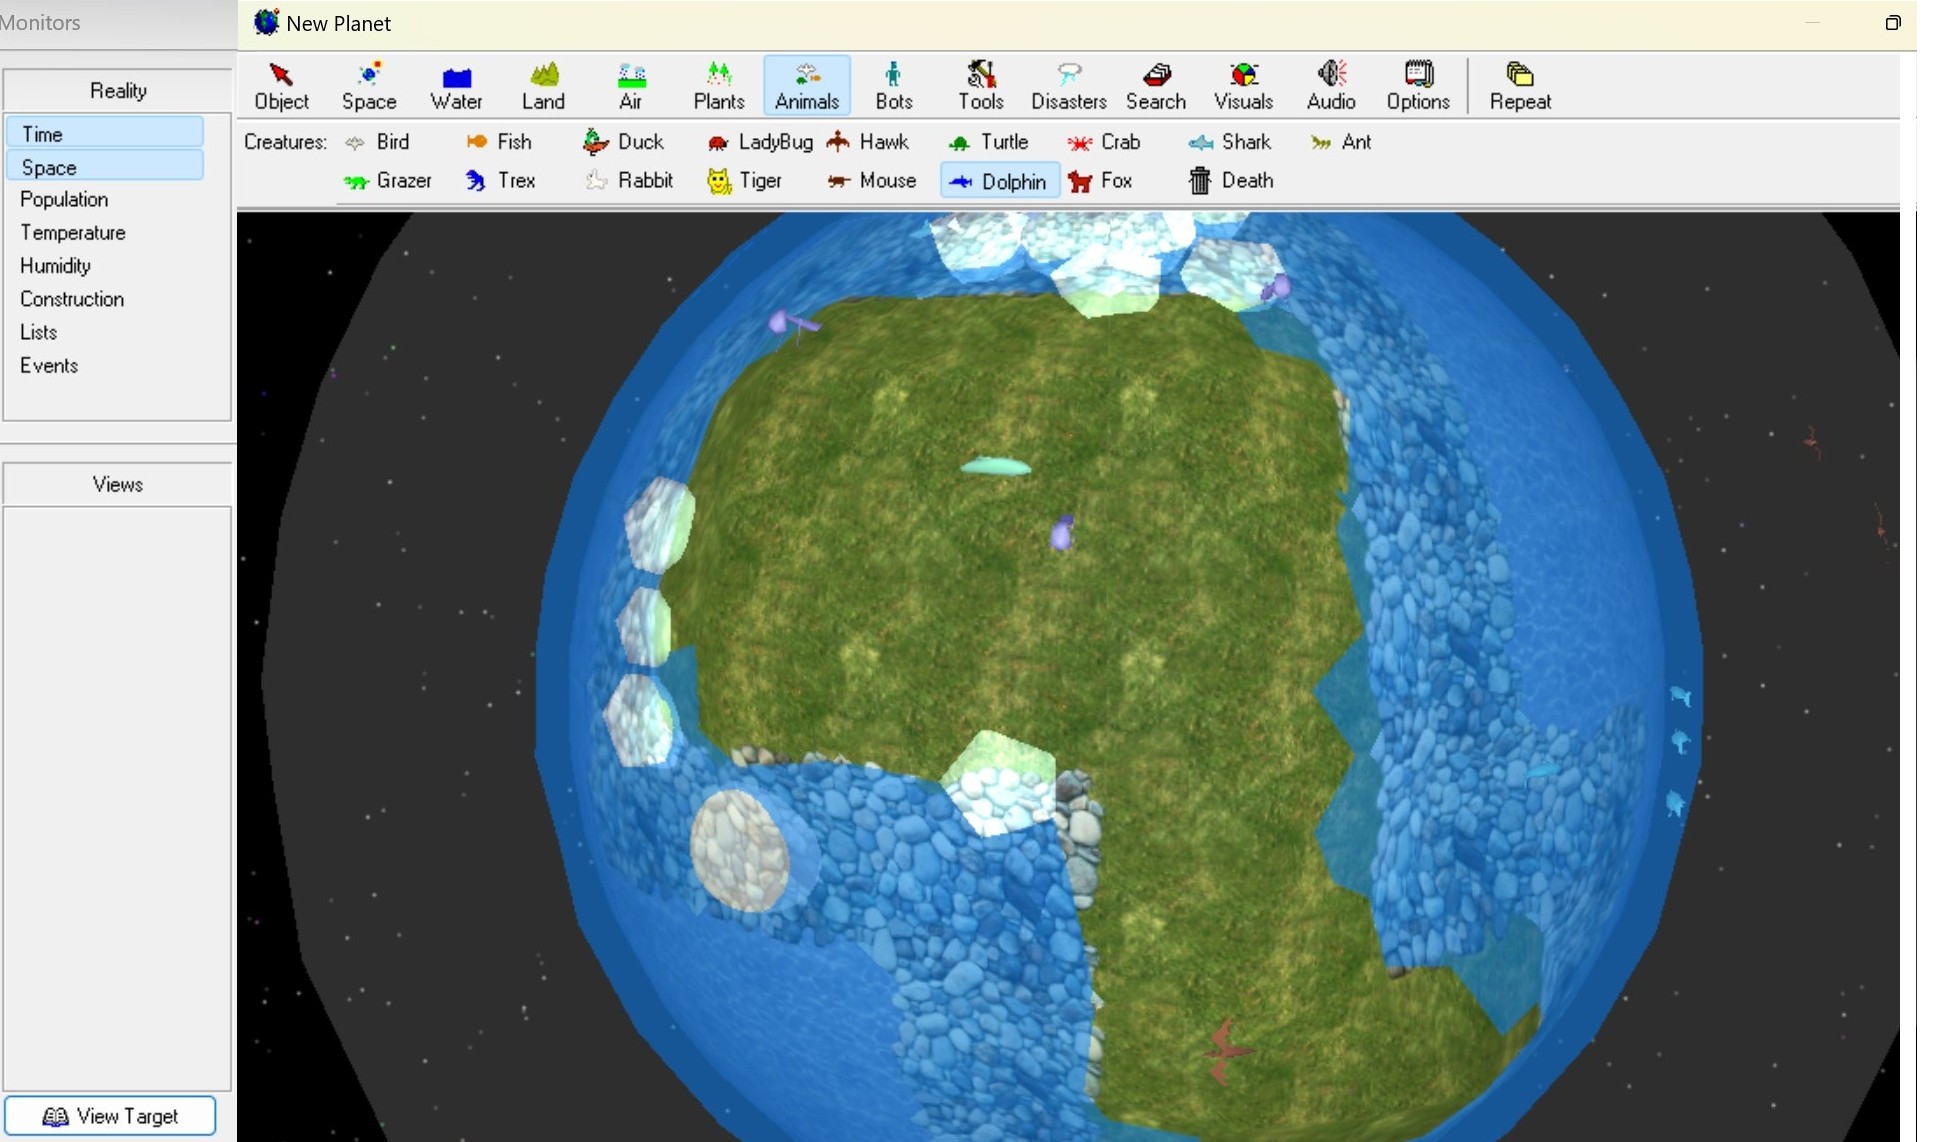The height and width of the screenshot is (1142, 1947).
Task: Click the Views panel header
Action: pos(118,484)
